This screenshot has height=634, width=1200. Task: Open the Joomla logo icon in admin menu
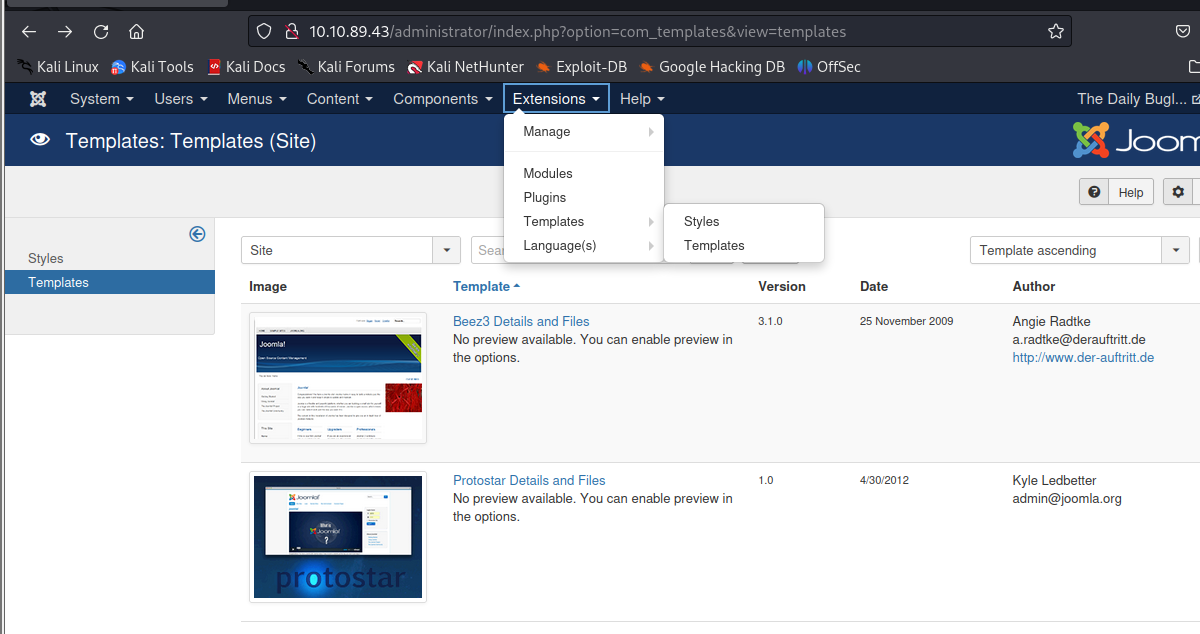(x=38, y=99)
